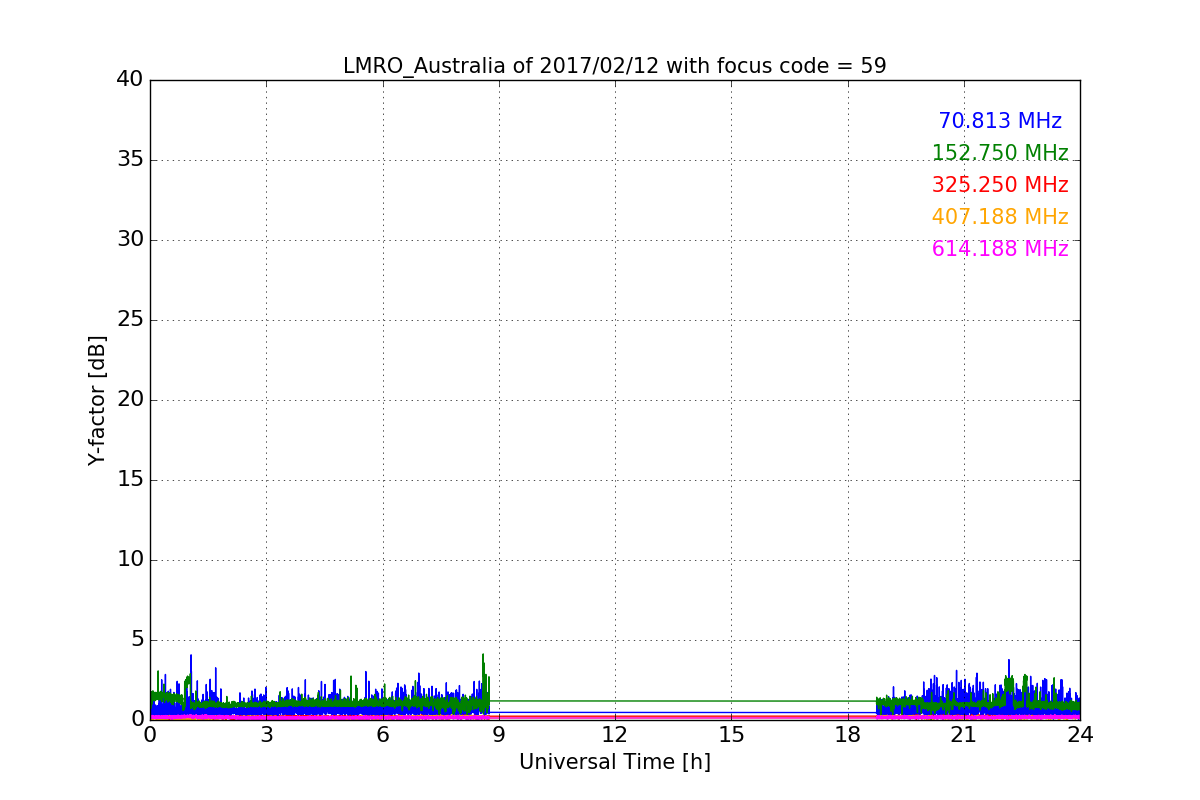Select the 325.250 MHz legend label
The height and width of the screenshot is (800, 1200).
coord(1000,185)
